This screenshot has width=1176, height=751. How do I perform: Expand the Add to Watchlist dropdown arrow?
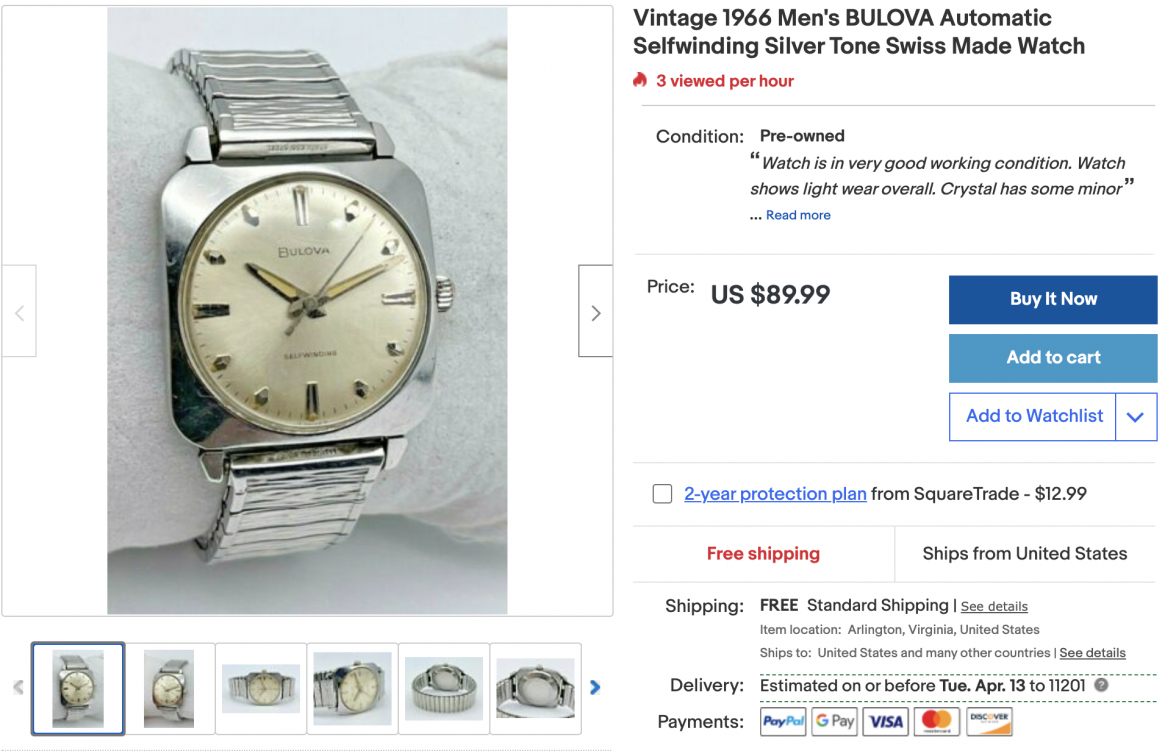1136,417
